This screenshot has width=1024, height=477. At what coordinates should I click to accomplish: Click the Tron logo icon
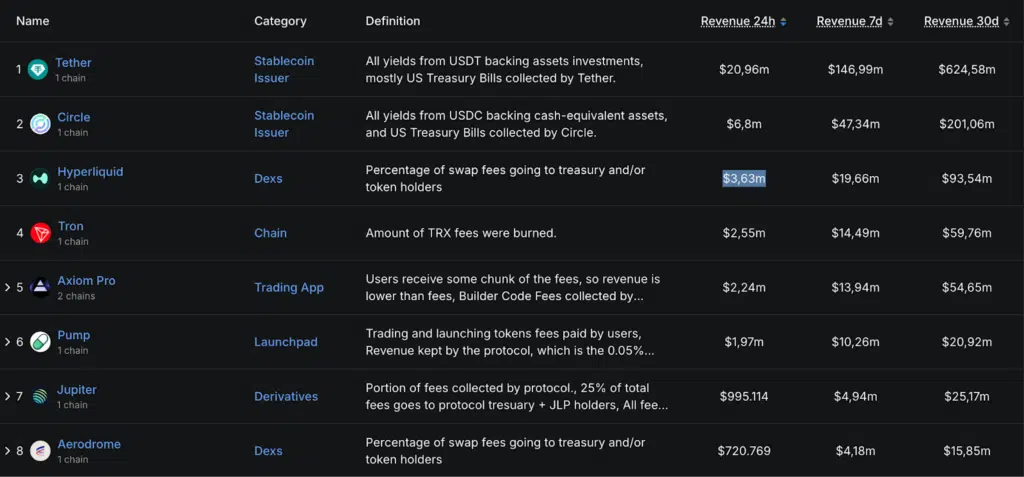(x=40, y=233)
